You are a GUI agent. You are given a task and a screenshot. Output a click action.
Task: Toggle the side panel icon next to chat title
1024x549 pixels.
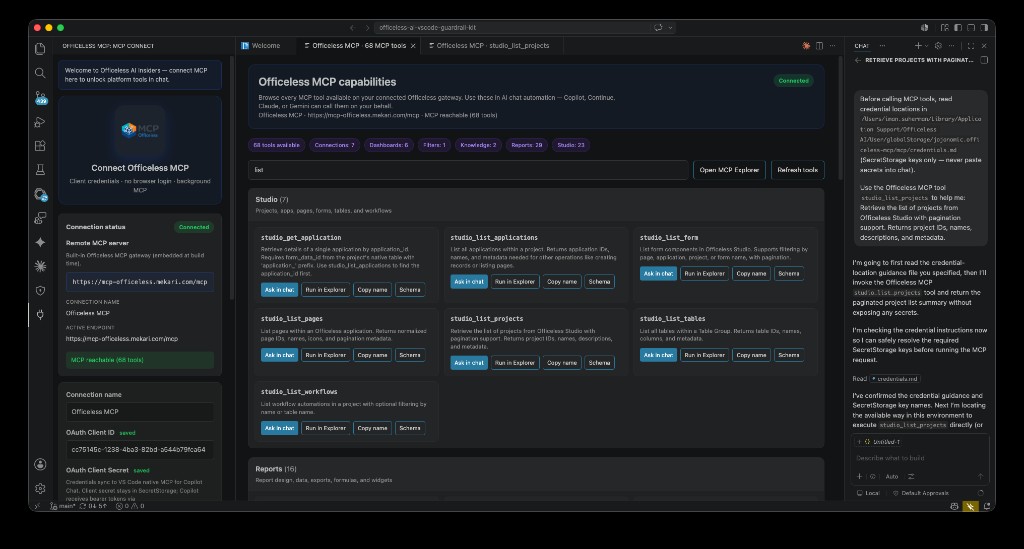tap(984, 60)
